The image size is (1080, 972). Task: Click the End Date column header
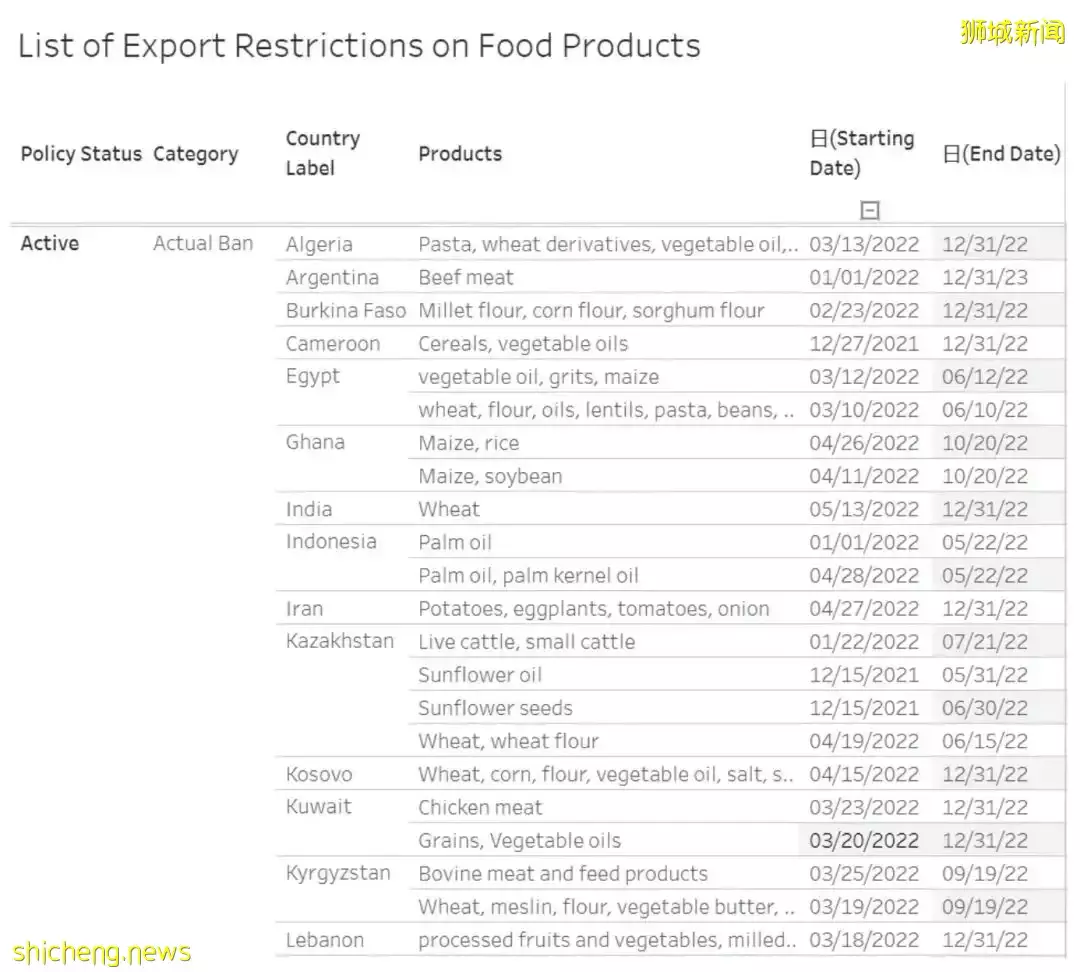tap(1001, 154)
